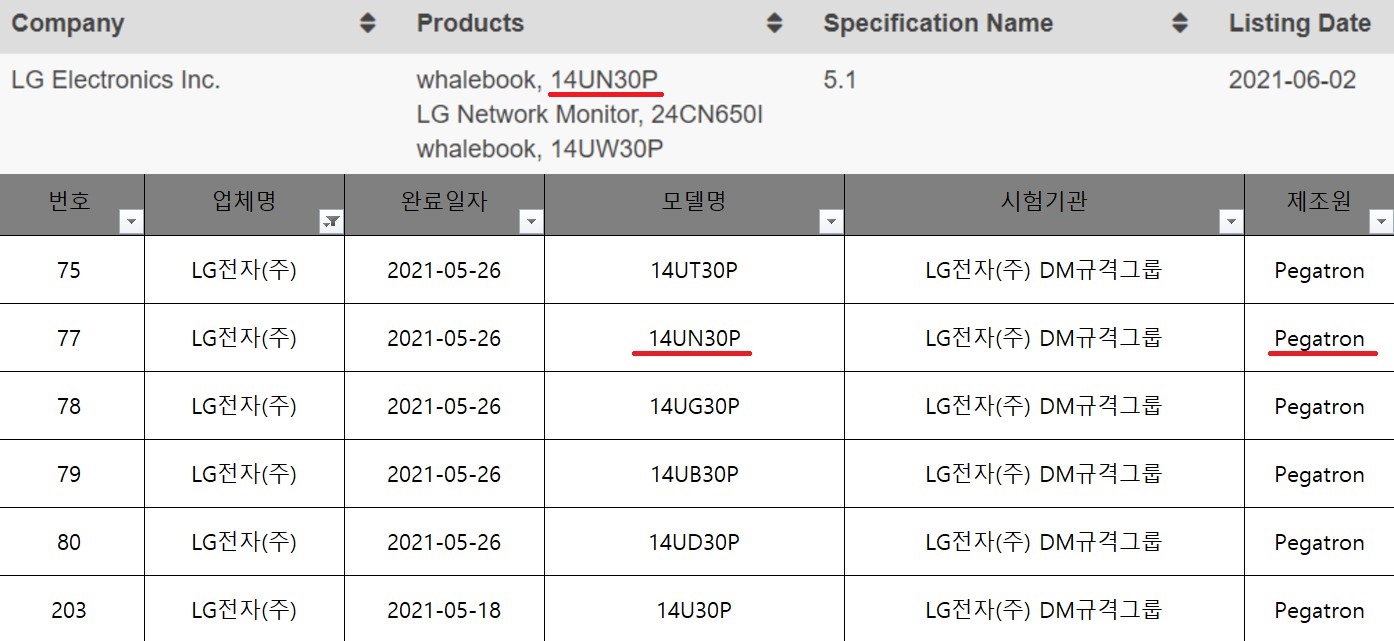This screenshot has height=641, width=1394.
Task: Click the underlined 14UN30P in Products
Action: (x=605, y=80)
